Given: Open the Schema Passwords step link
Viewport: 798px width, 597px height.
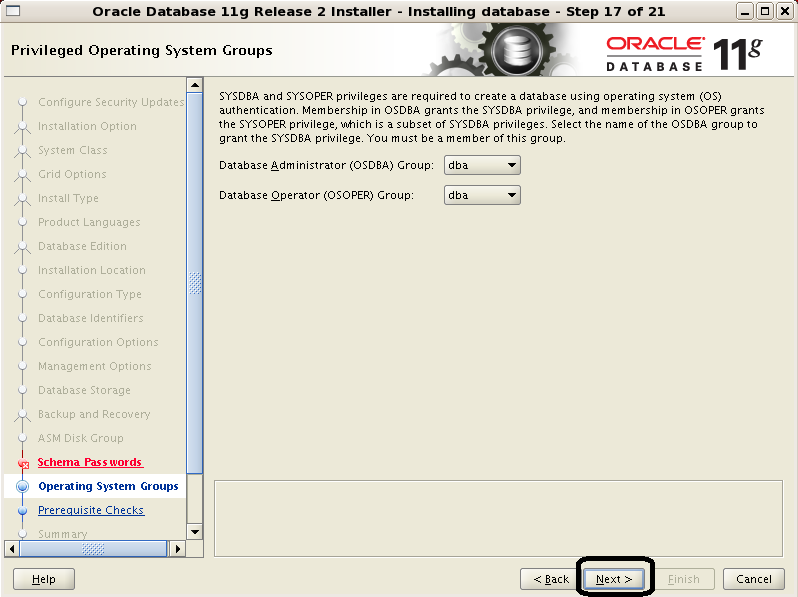Looking at the screenshot, I should (x=90, y=462).
